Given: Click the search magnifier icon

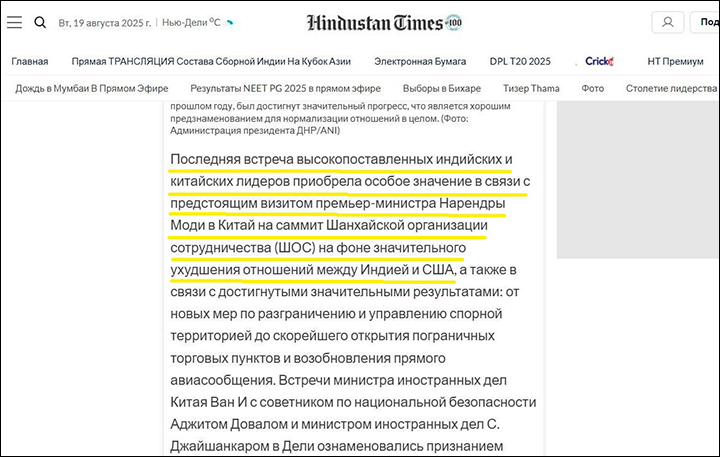Looking at the screenshot, I should [x=40, y=22].
